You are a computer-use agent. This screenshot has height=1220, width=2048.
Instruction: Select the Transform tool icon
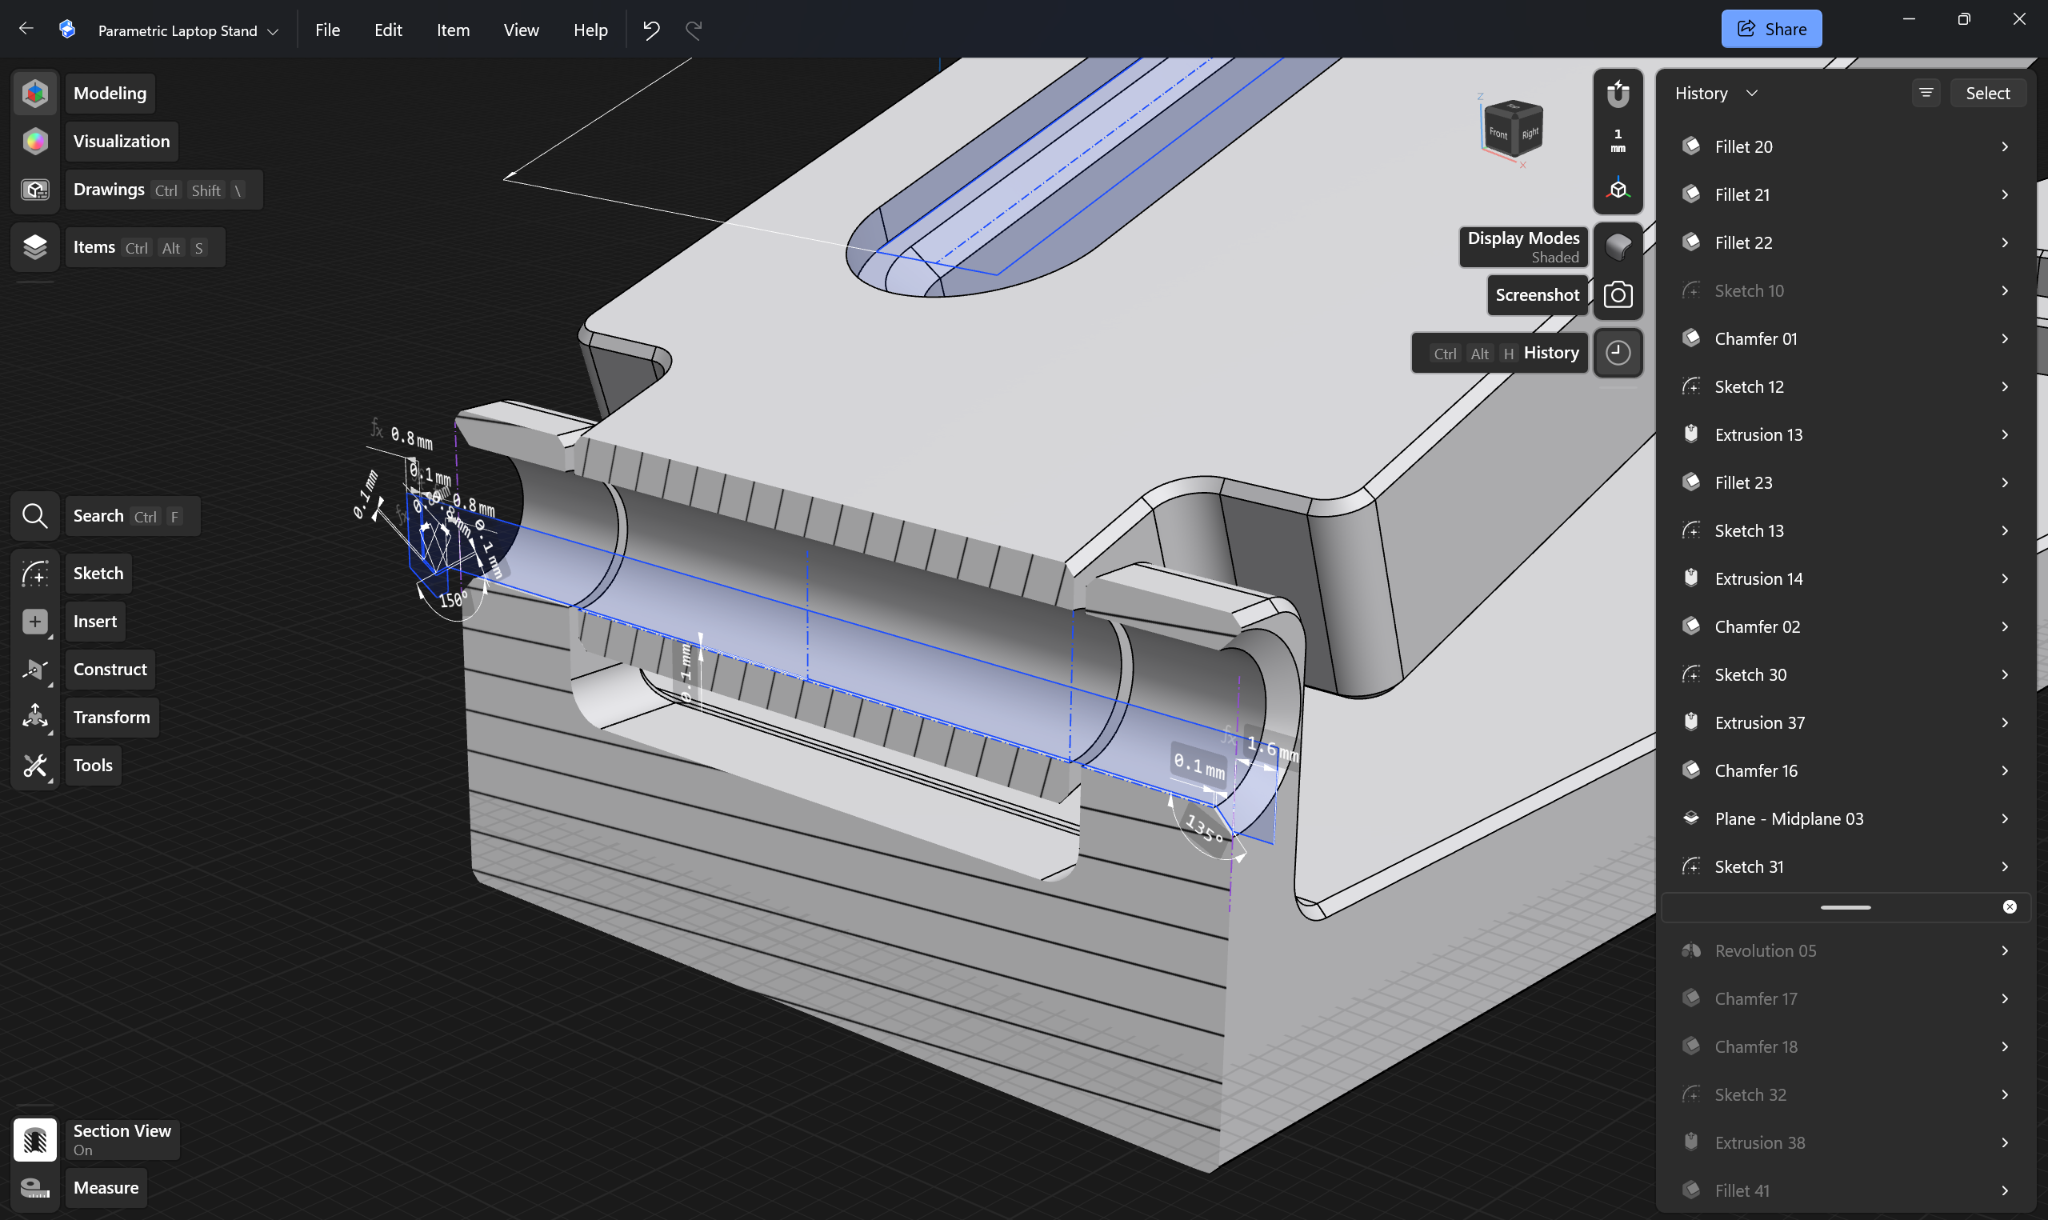point(35,717)
